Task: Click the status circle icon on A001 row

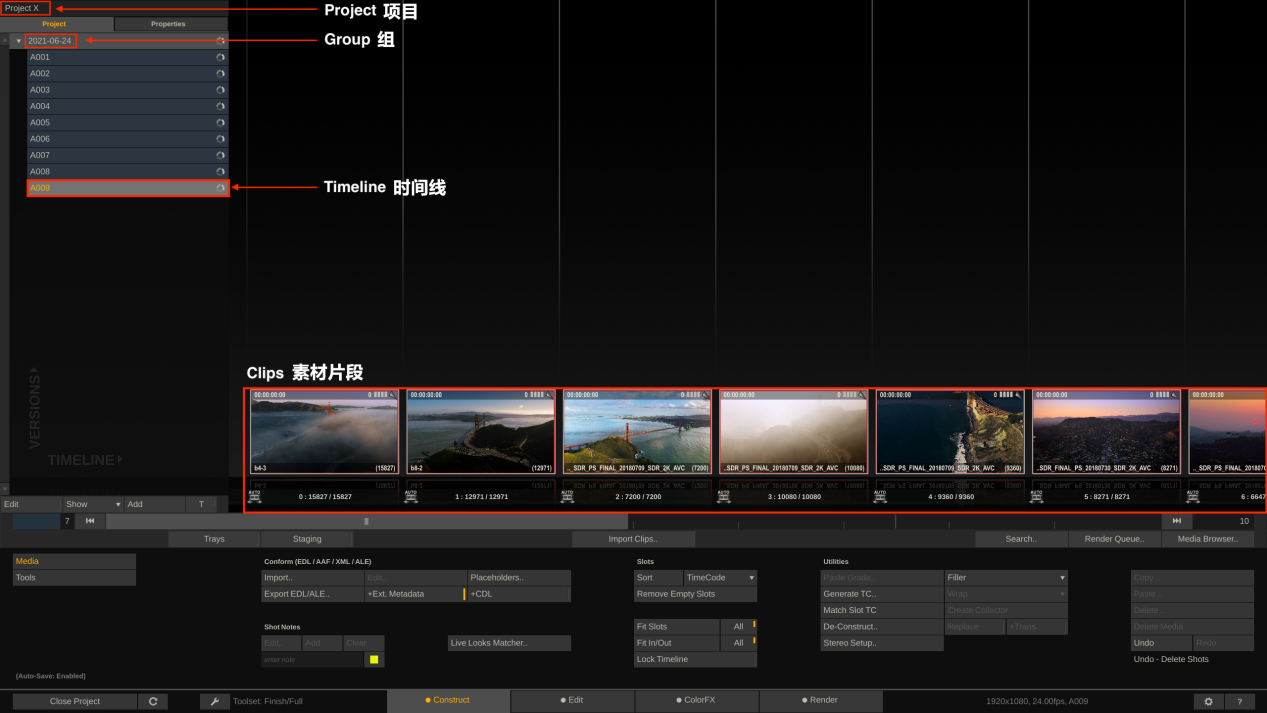Action: (220, 57)
